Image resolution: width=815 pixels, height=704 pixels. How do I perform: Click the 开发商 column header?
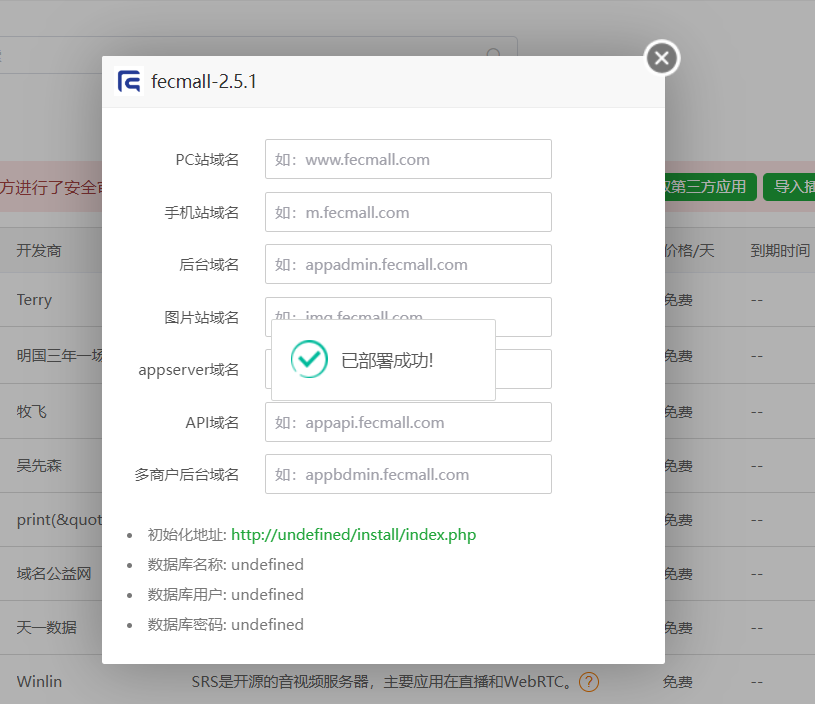coord(39,251)
